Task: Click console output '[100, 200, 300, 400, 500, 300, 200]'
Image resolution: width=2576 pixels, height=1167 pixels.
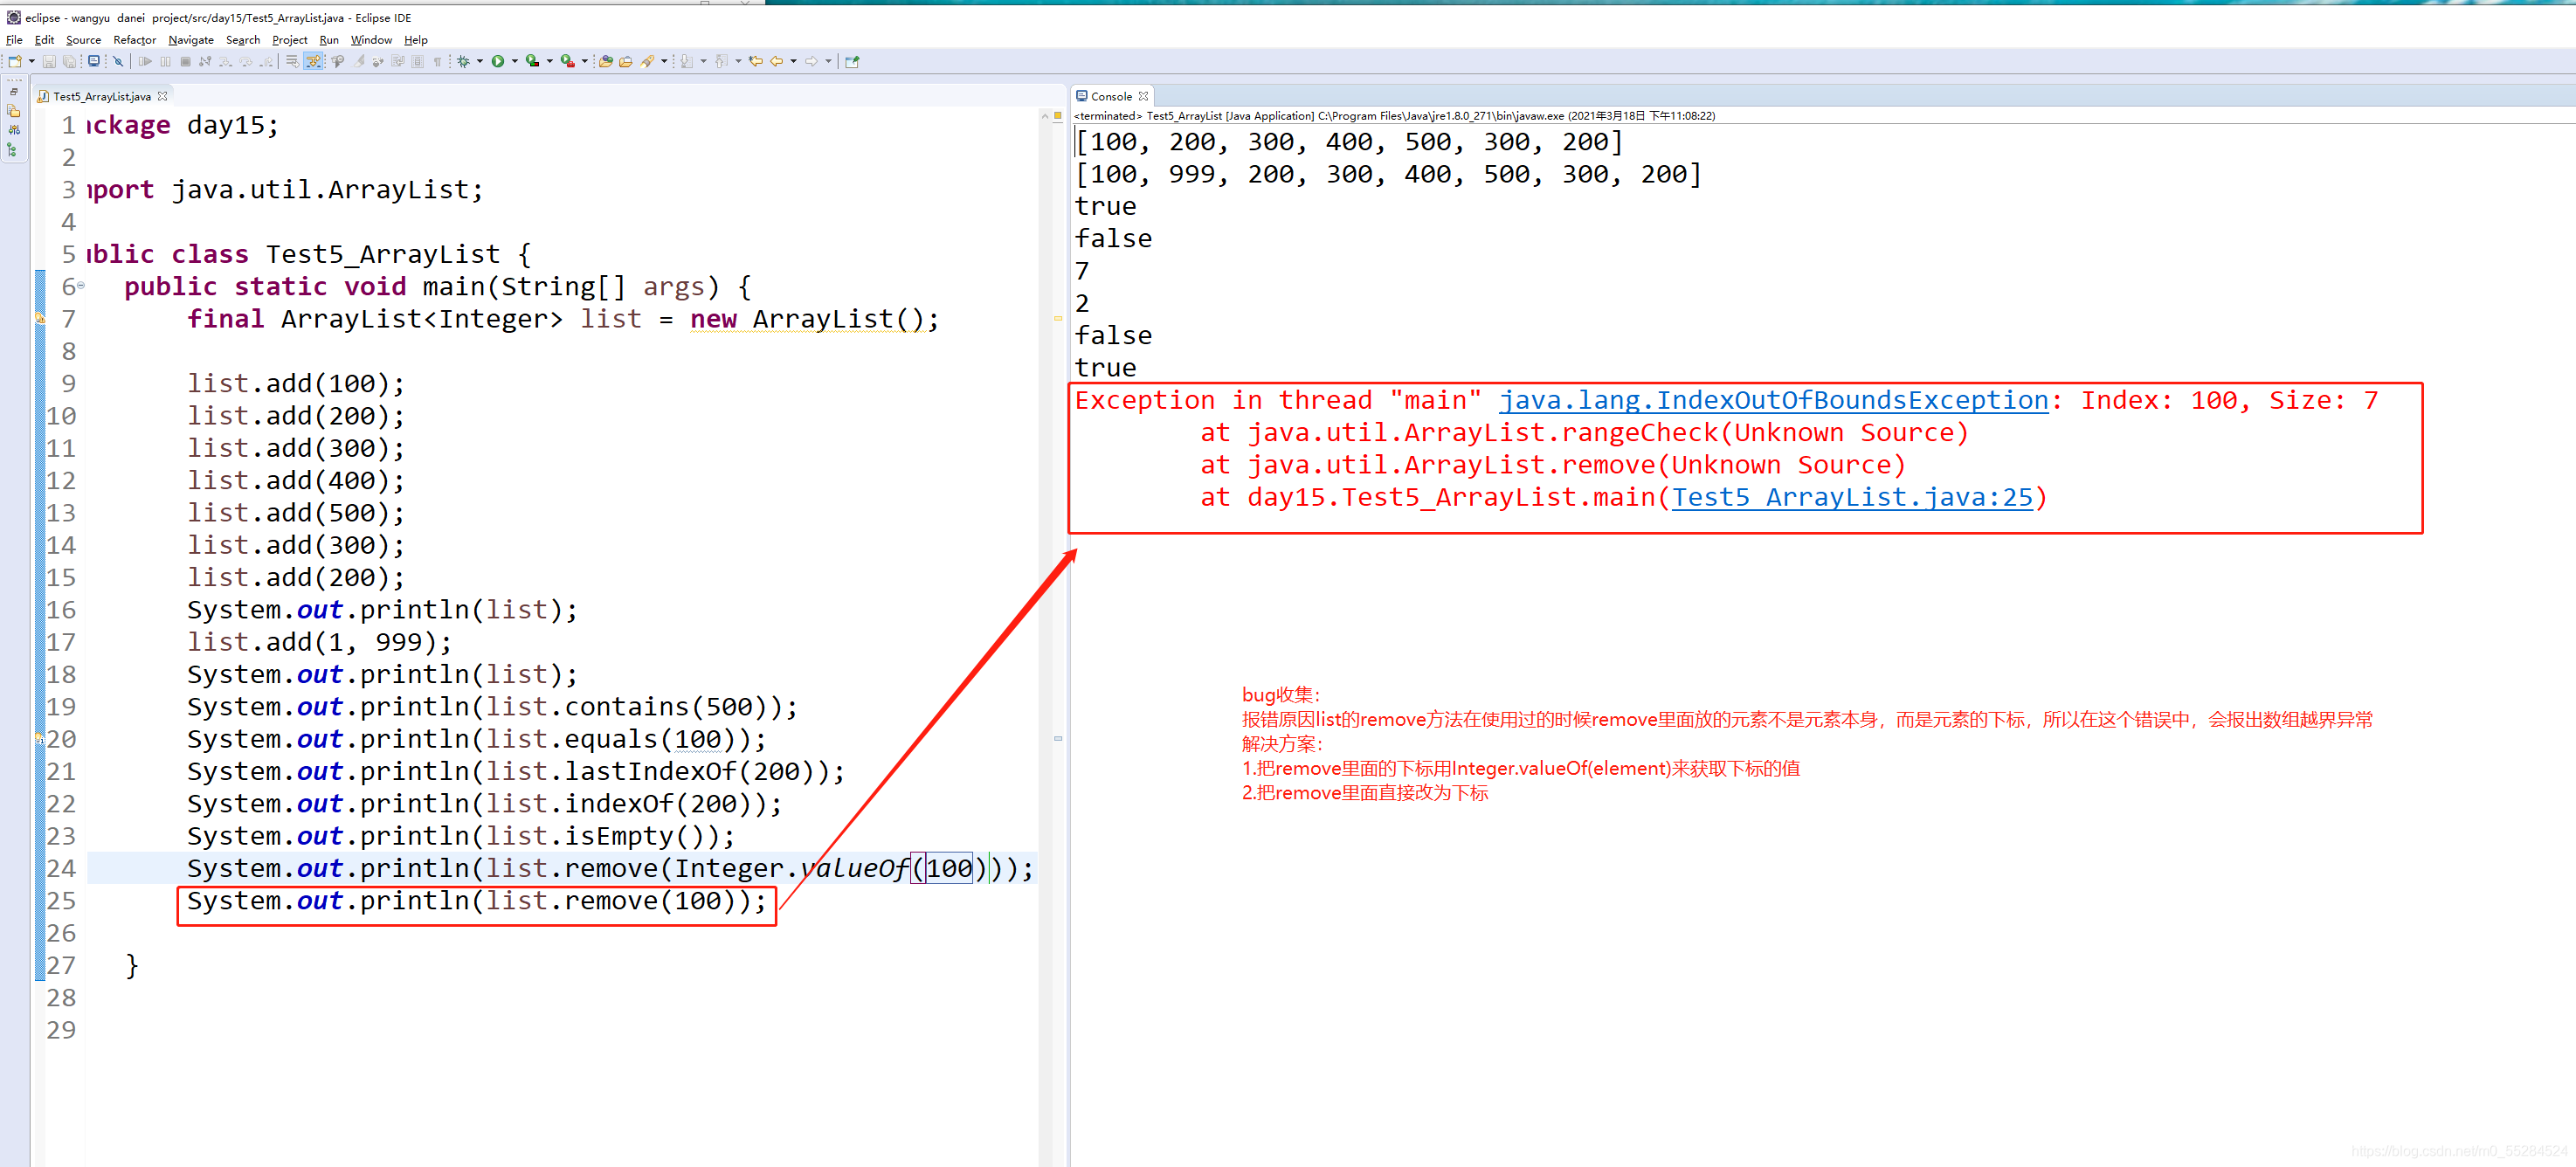Action: coord(1349,142)
